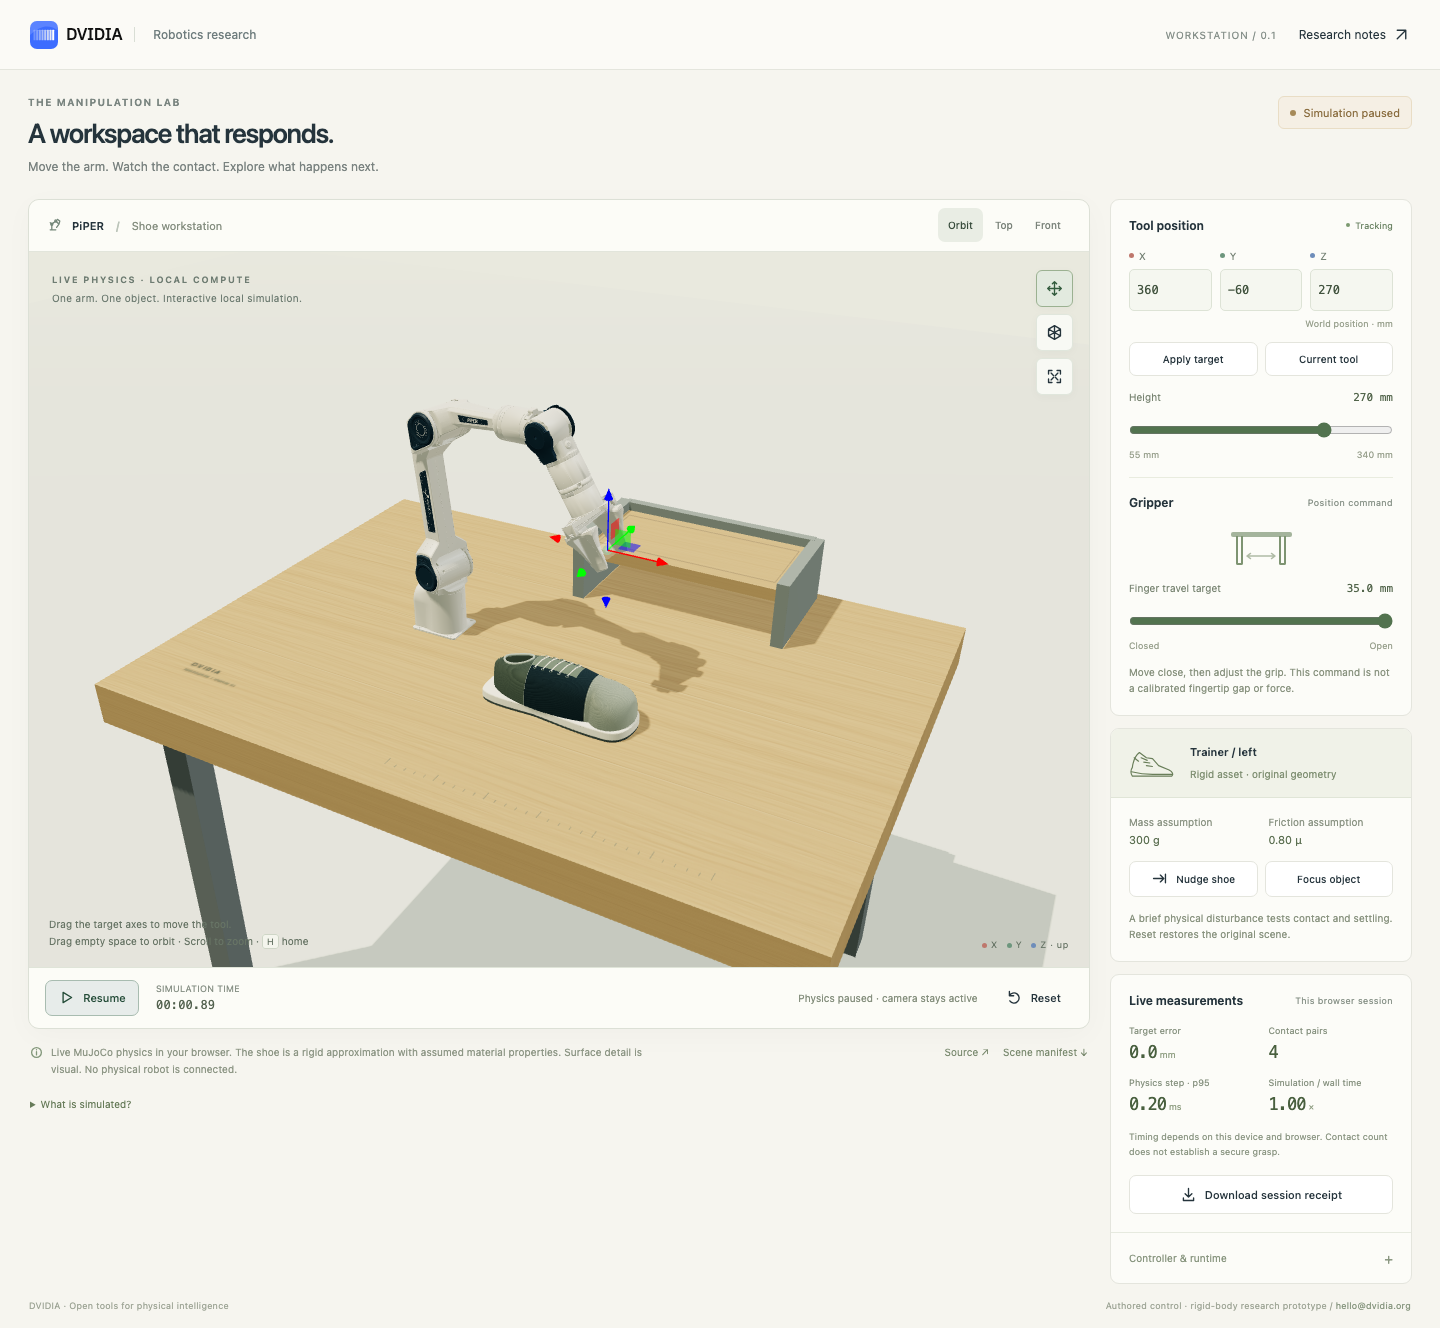
Task: Reset the simulation scene
Action: [1034, 998]
